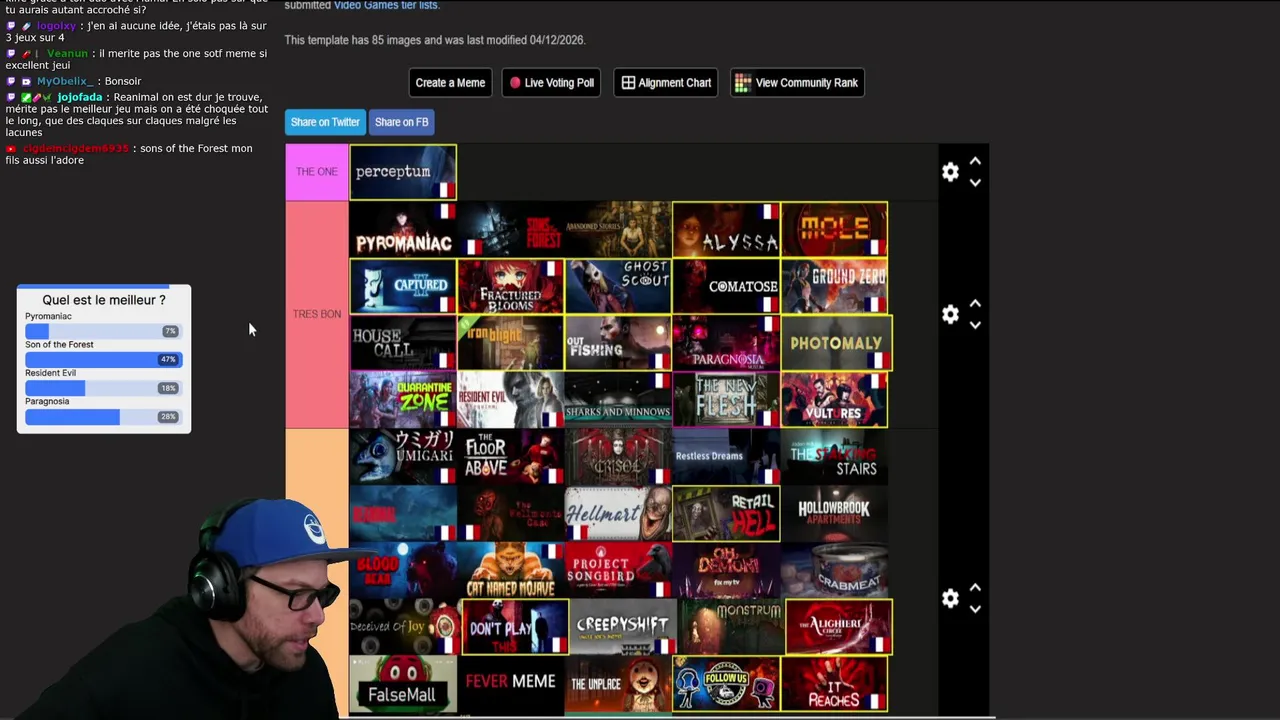This screenshot has width=1280, height=720.
Task: Open settings gear for TRES BON tier
Action: click(x=950, y=314)
